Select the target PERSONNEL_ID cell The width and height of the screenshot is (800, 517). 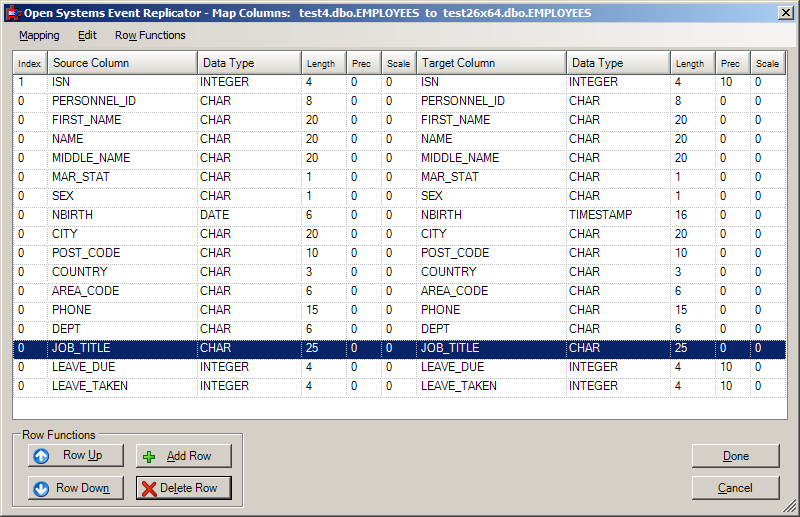(491, 101)
